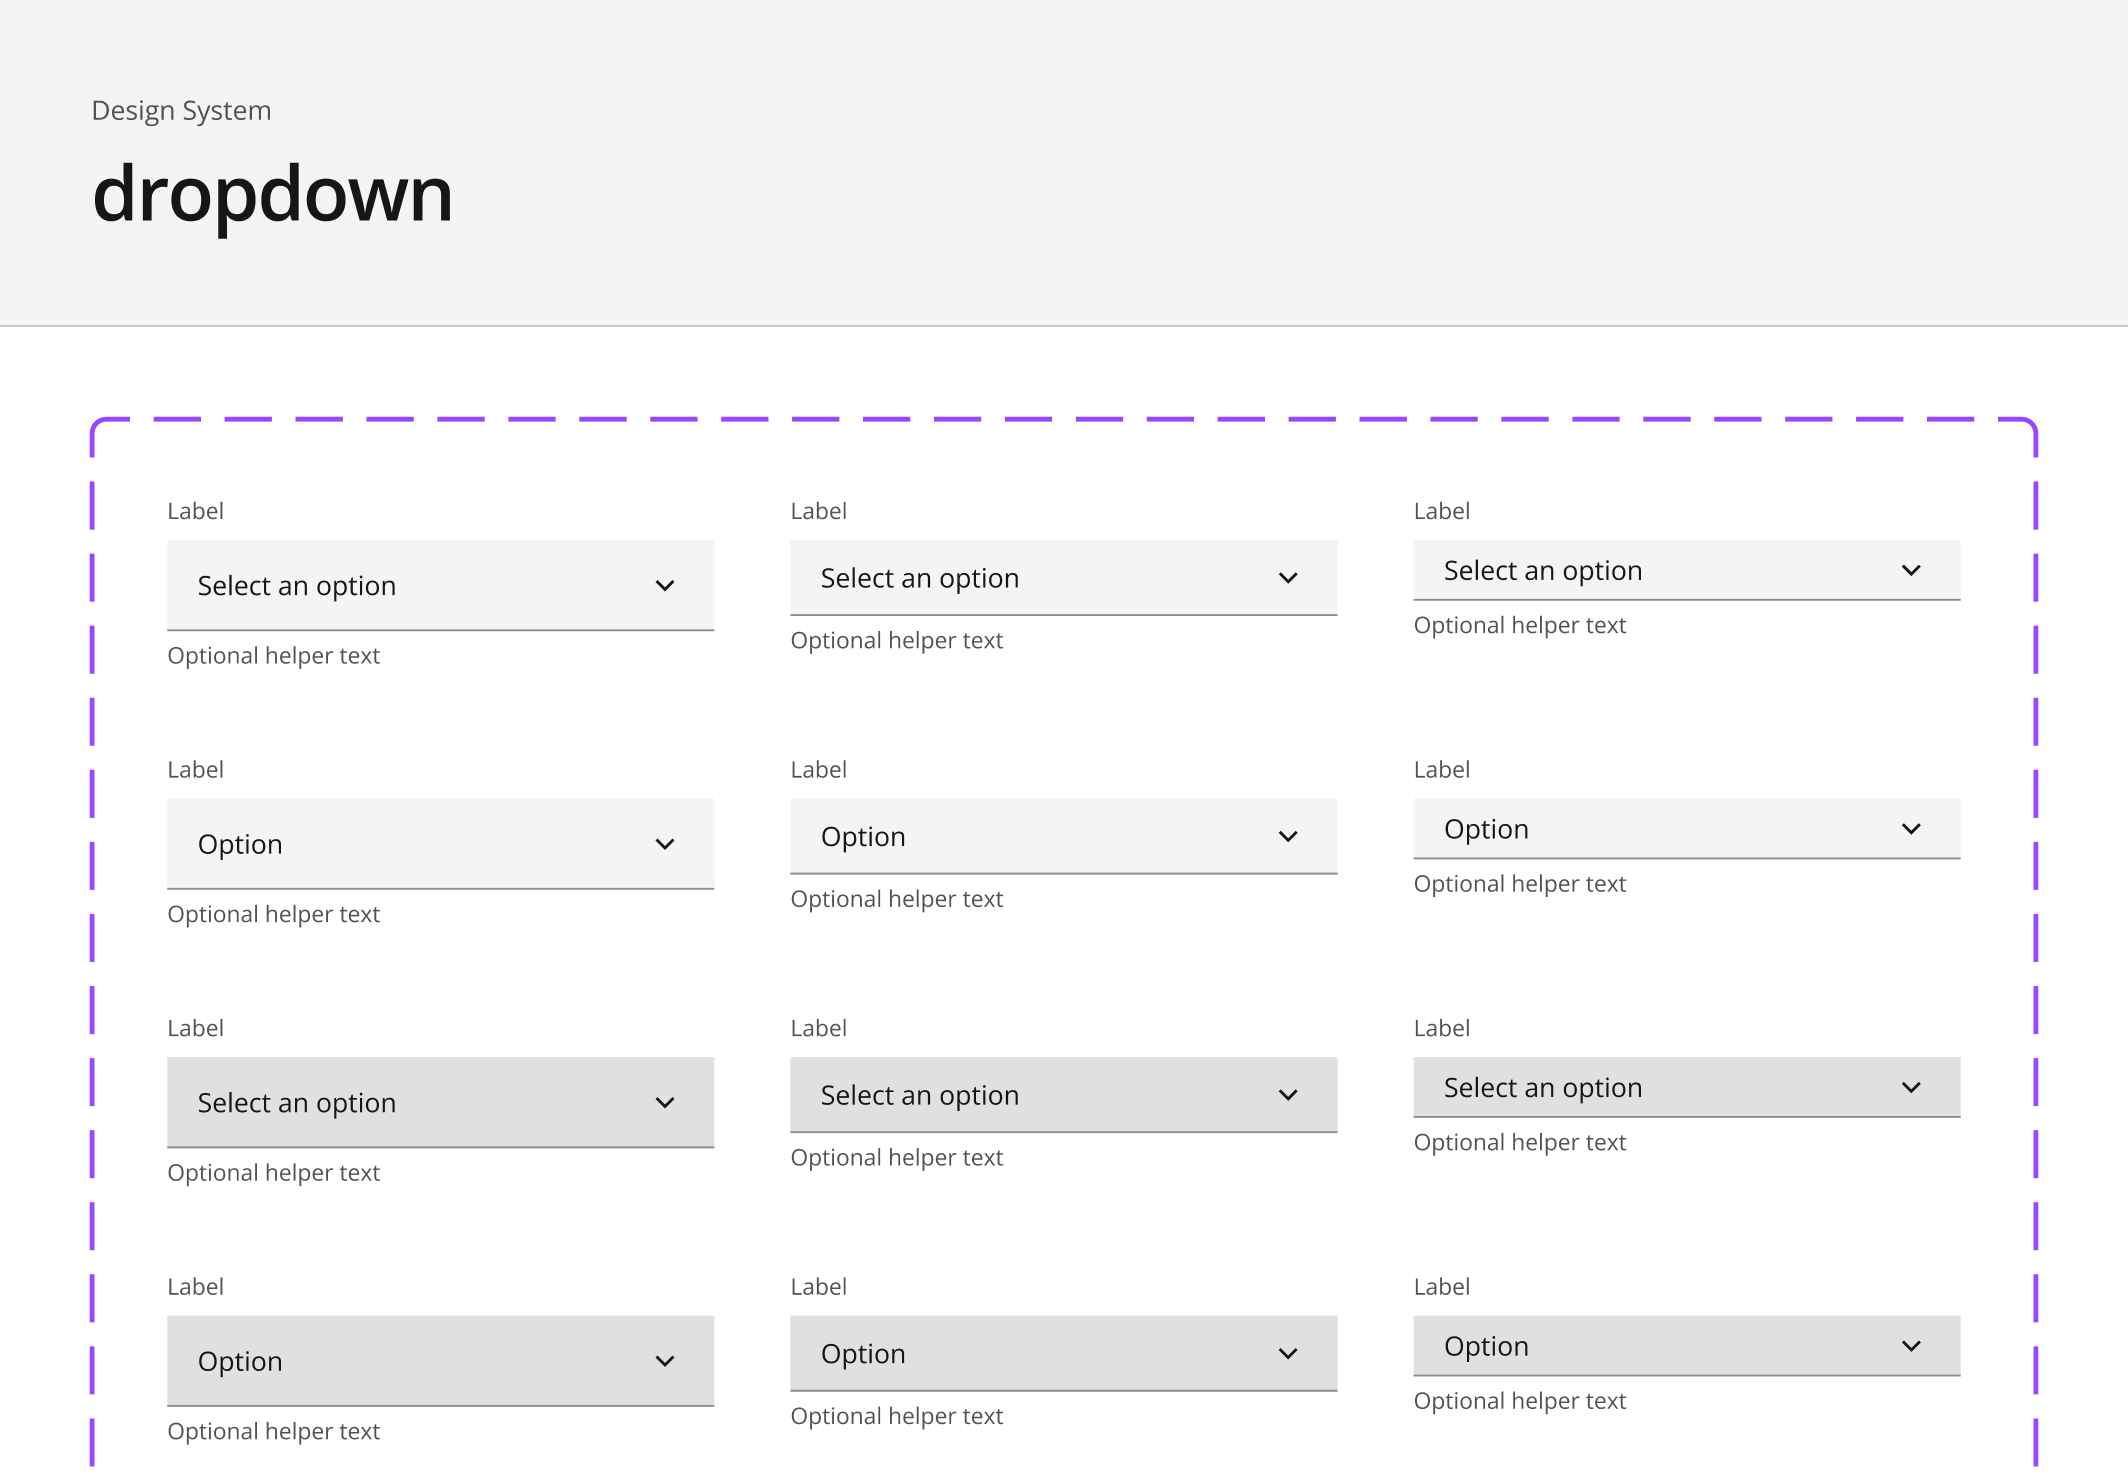2128x1480 pixels.
Task: Click chevron of second-row right Option dropdown
Action: point(1911,829)
